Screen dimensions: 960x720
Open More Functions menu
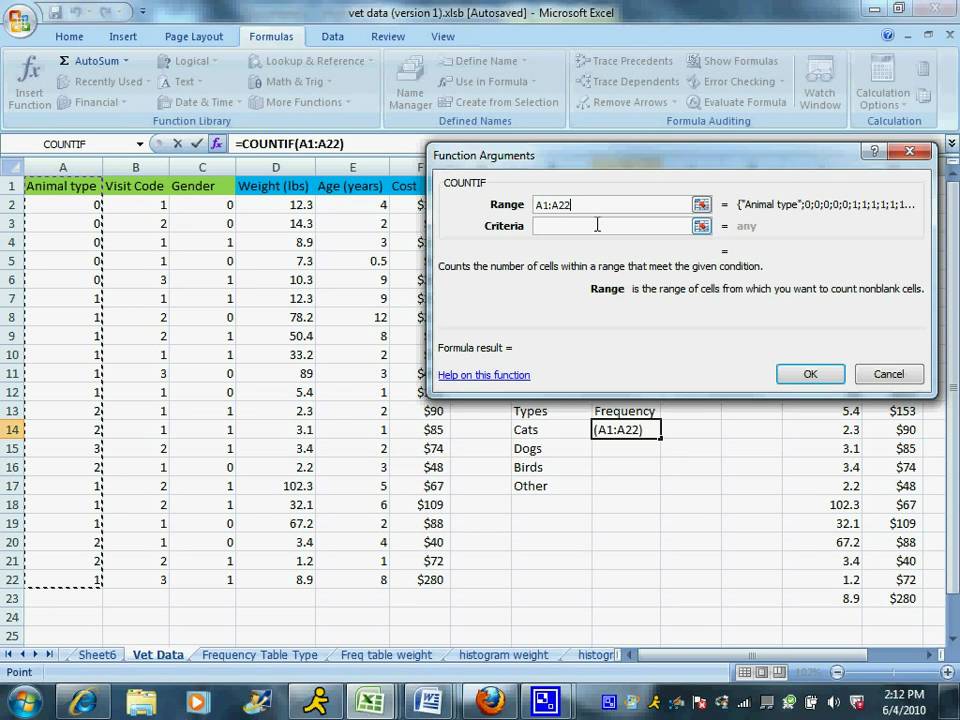click(299, 102)
